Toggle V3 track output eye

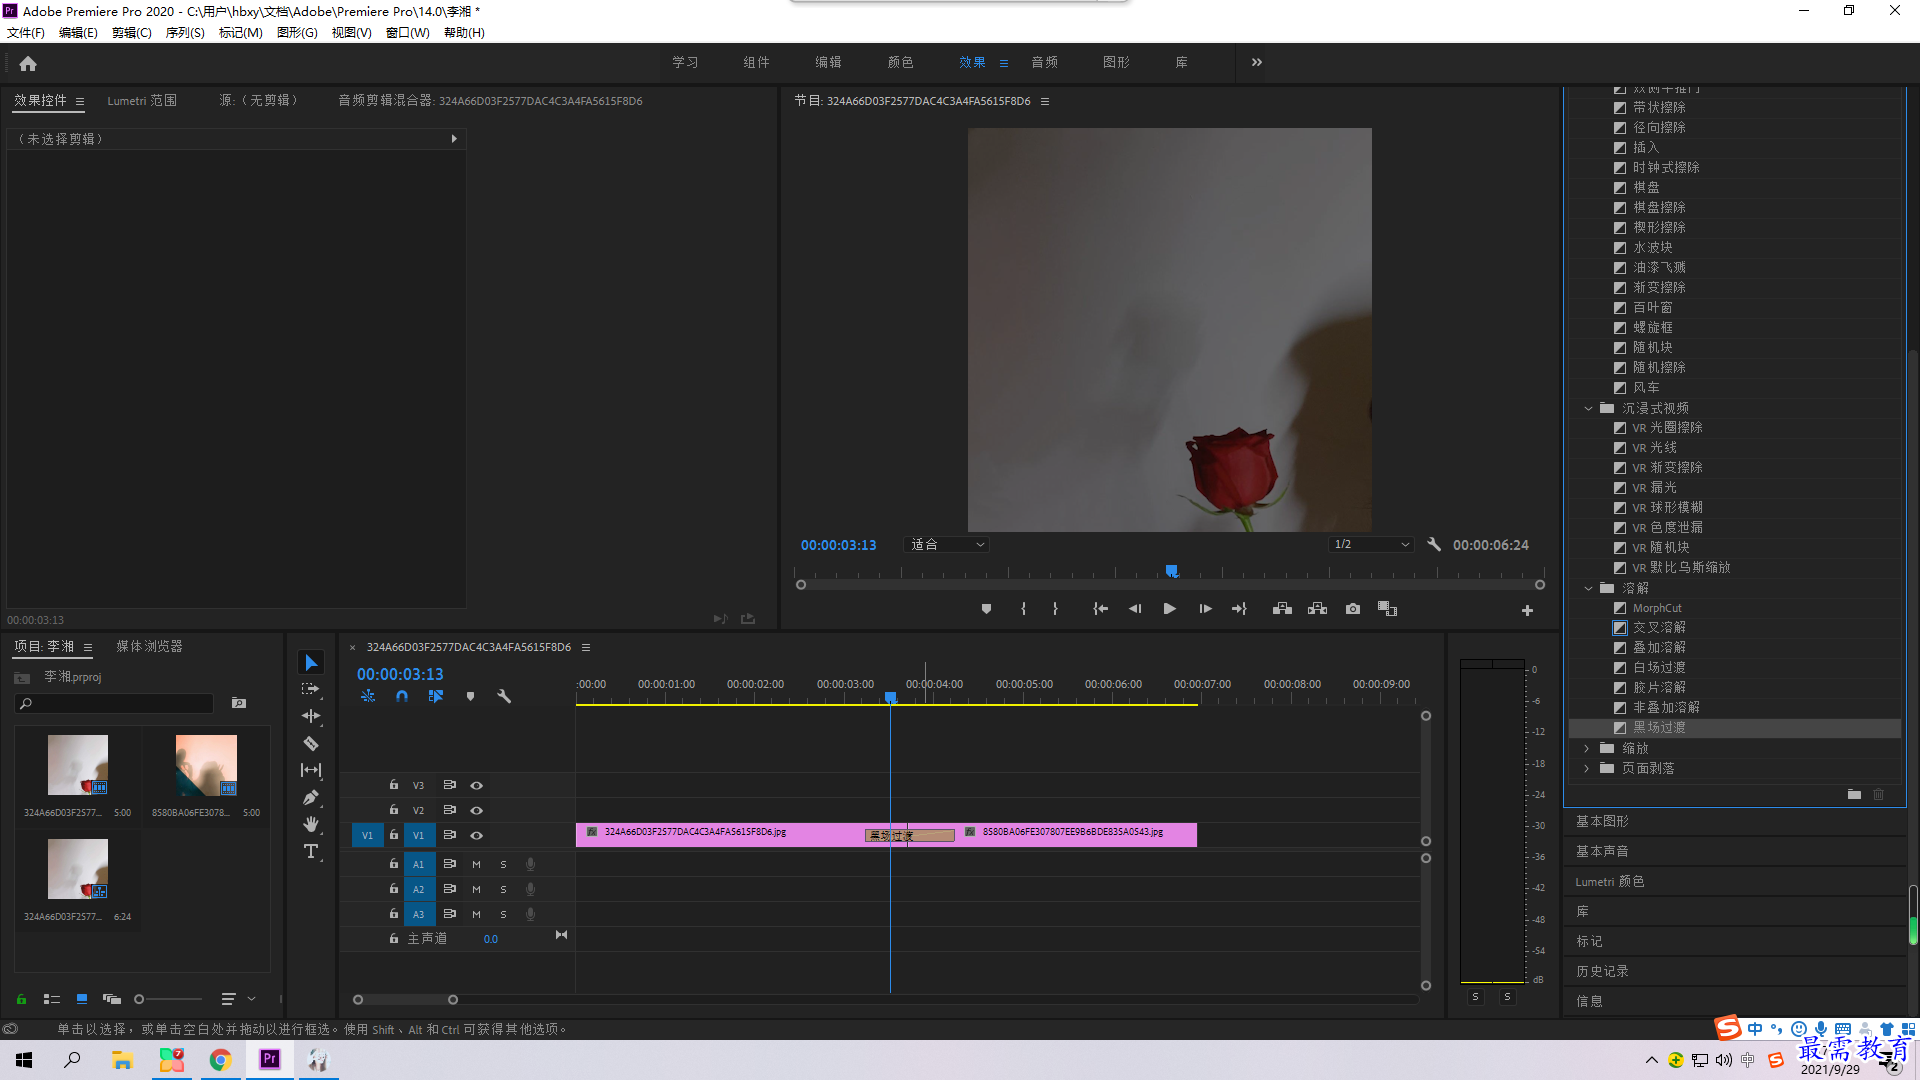[x=477, y=786]
